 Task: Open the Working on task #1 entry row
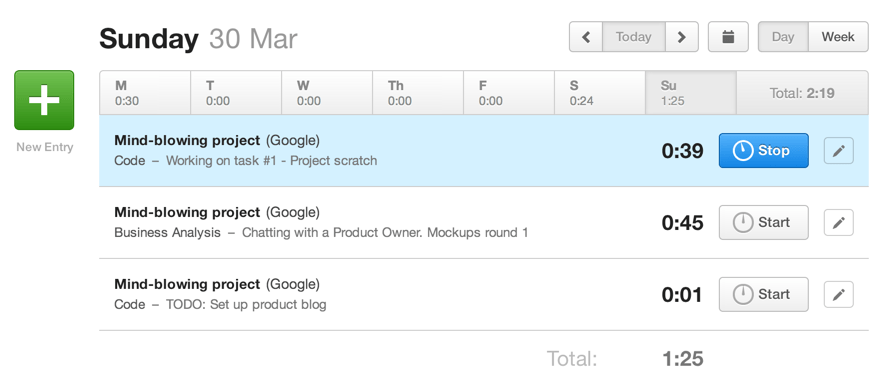click(484, 151)
